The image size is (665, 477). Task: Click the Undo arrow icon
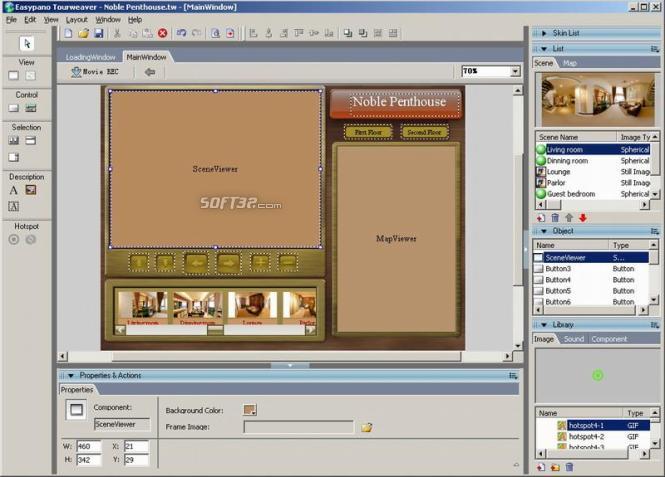point(182,33)
